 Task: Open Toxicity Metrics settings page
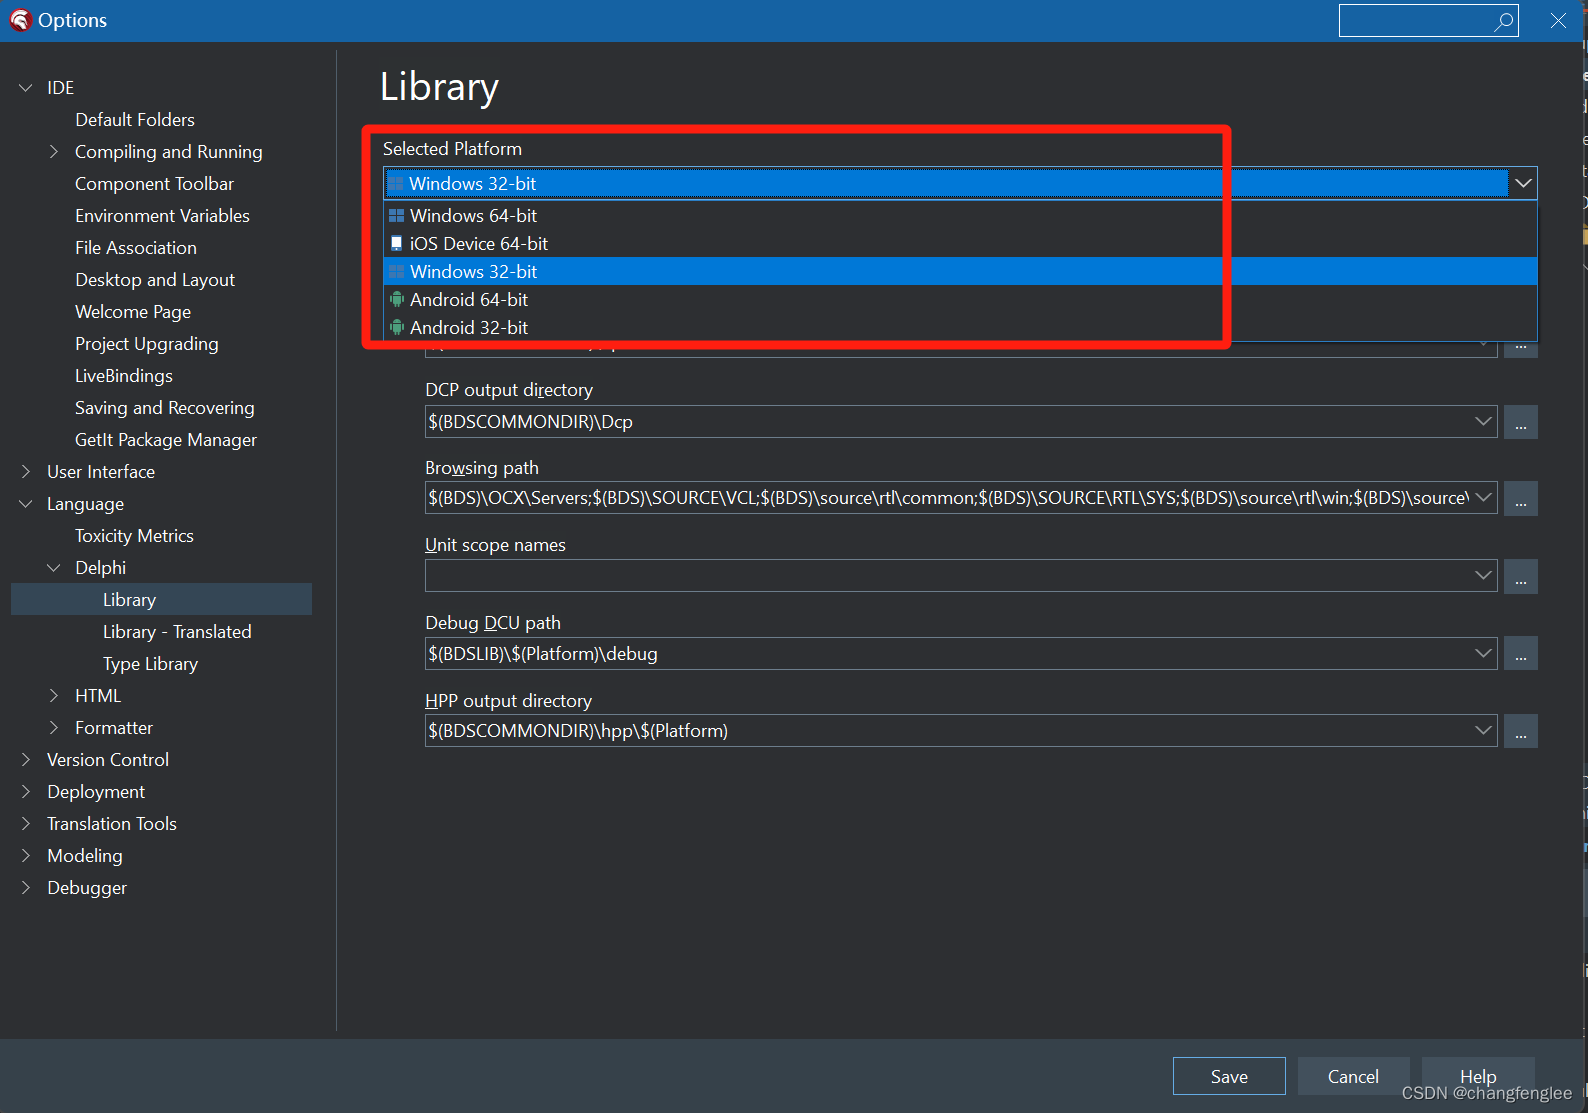tap(134, 535)
